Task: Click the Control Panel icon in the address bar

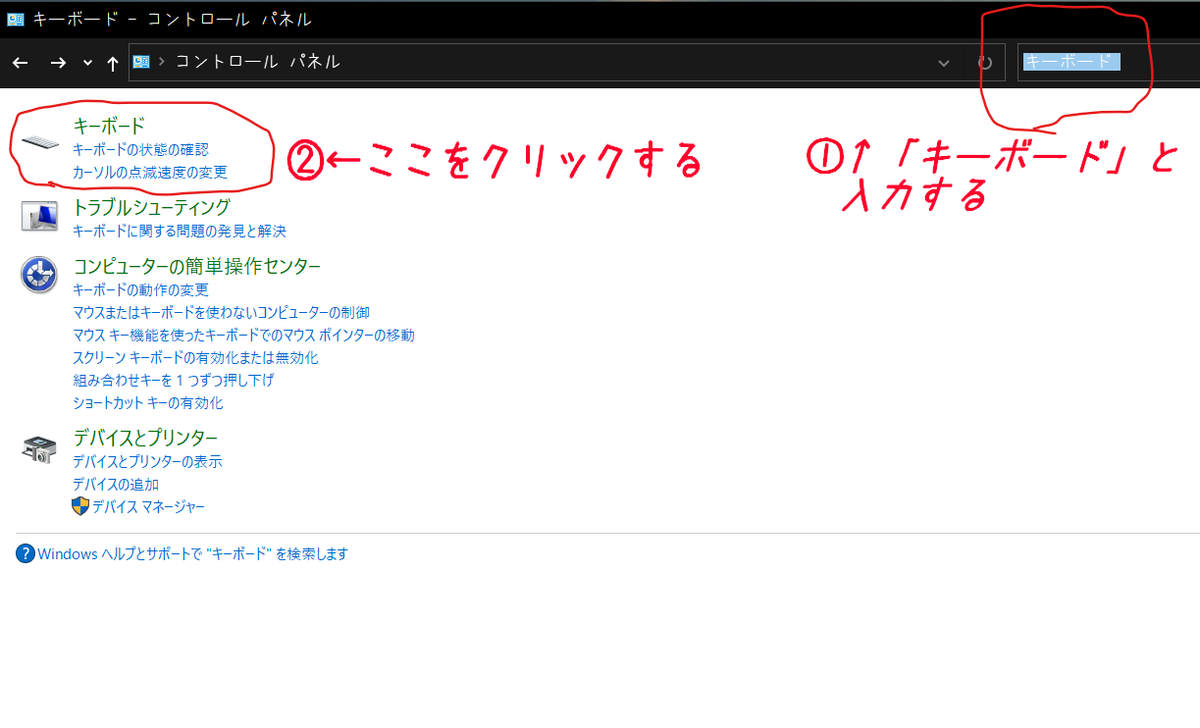Action: click(x=140, y=62)
